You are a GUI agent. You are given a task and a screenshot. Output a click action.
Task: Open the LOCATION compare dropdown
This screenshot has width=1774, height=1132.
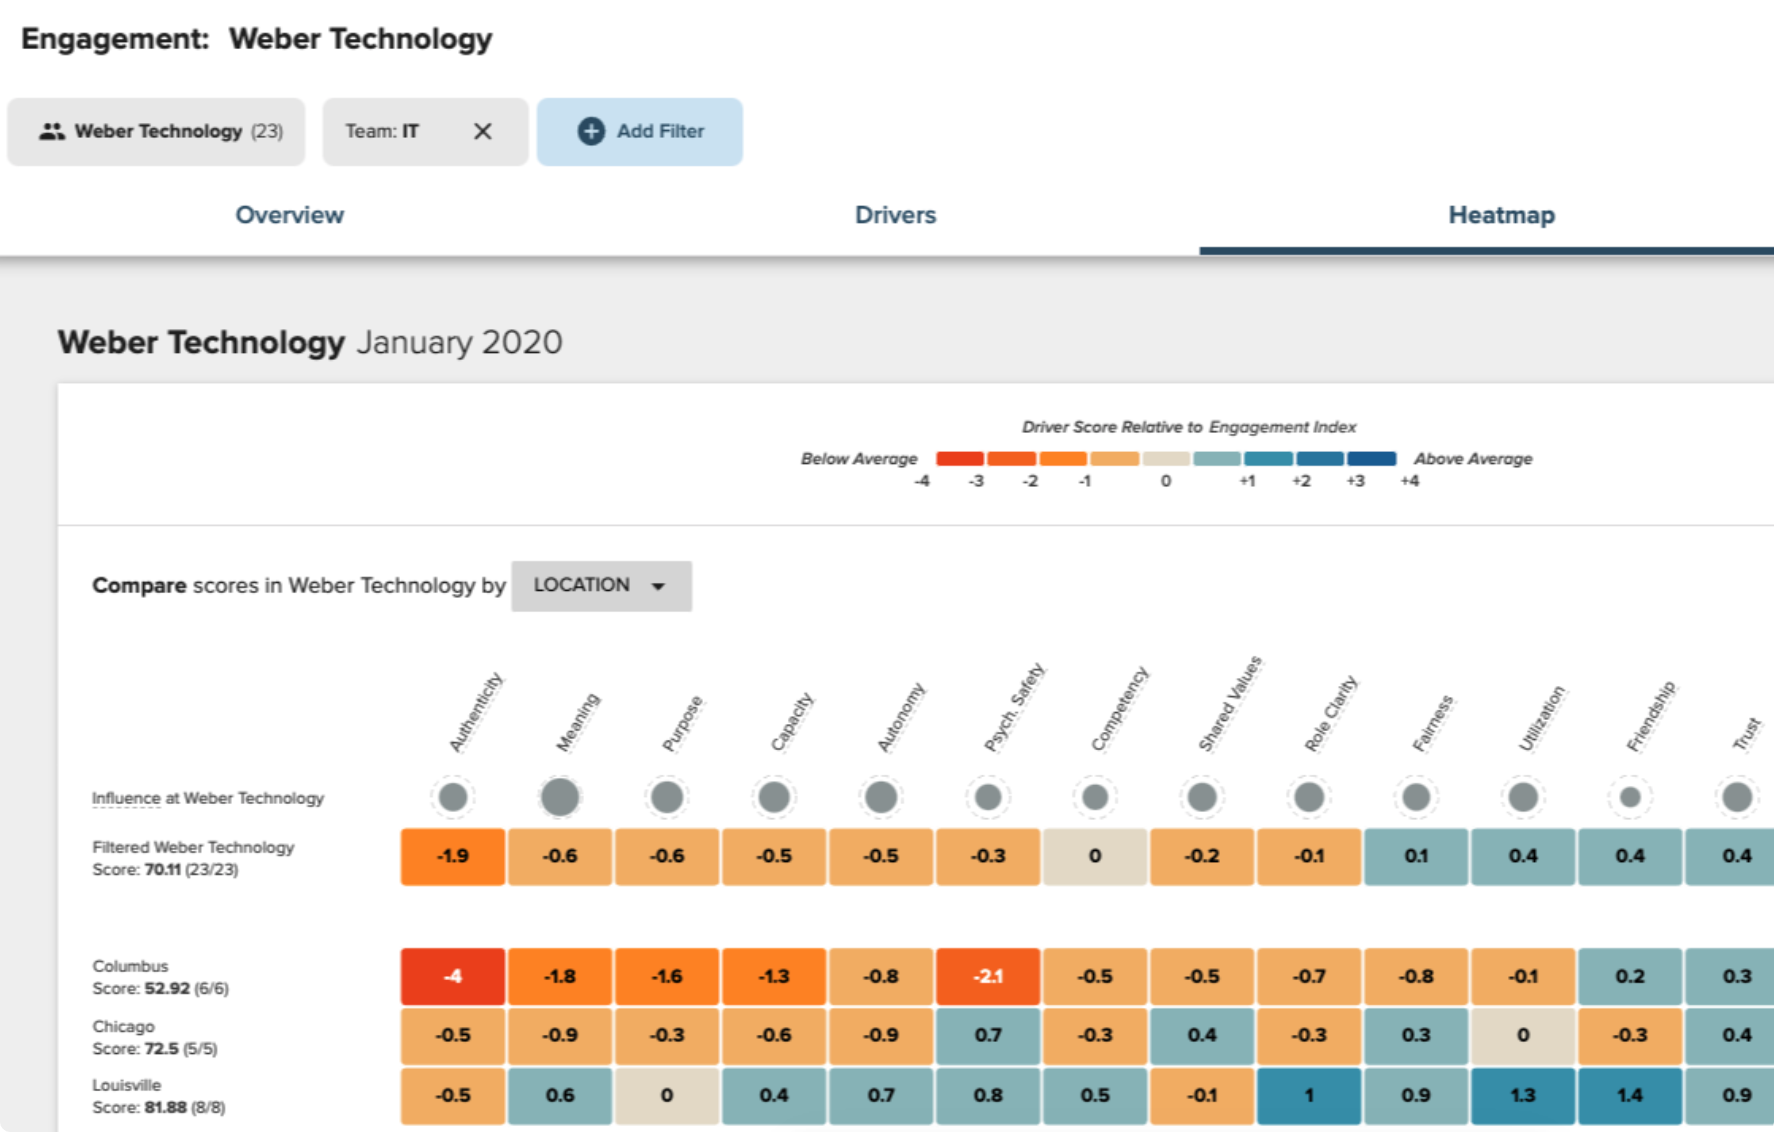click(601, 585)
